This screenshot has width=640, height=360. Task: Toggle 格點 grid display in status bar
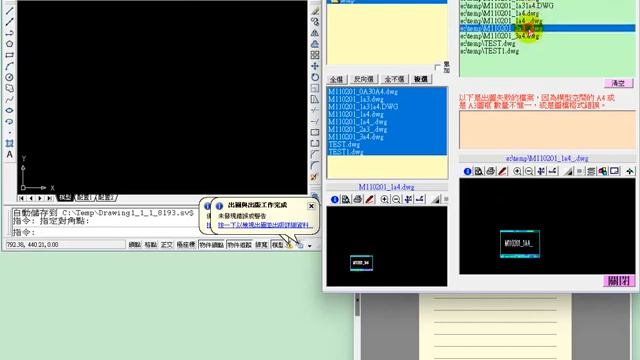(151, 244)
